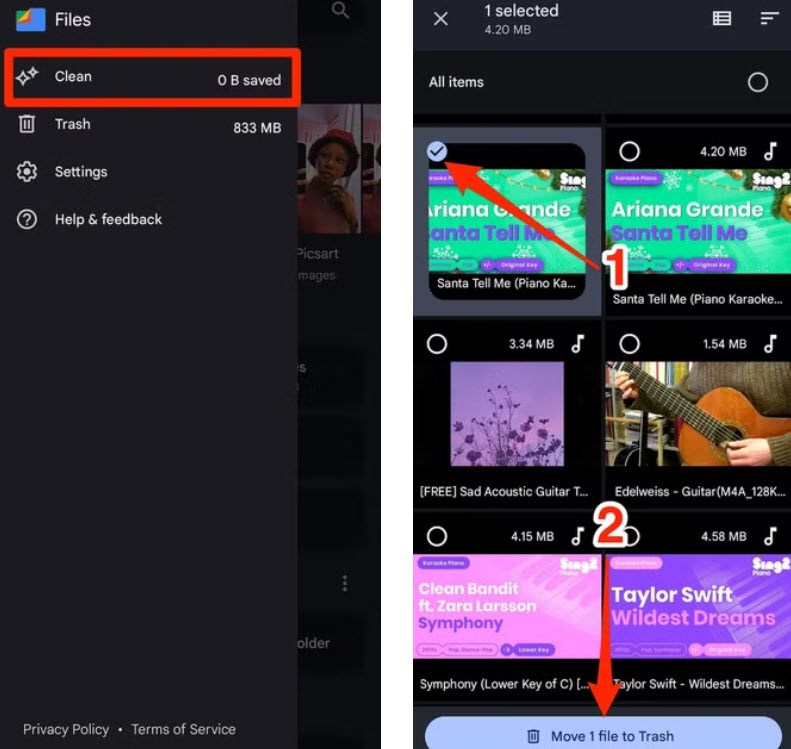The image size is (791, 749).
Task: Uncheck the selected Santa Tell Me file
Action: tap(437, 151)
